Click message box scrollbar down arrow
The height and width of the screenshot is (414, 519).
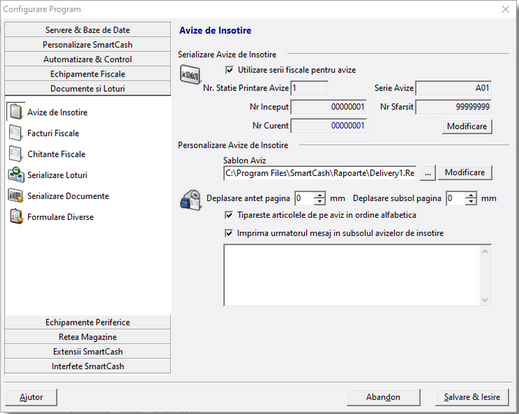[x=485, y=300]
